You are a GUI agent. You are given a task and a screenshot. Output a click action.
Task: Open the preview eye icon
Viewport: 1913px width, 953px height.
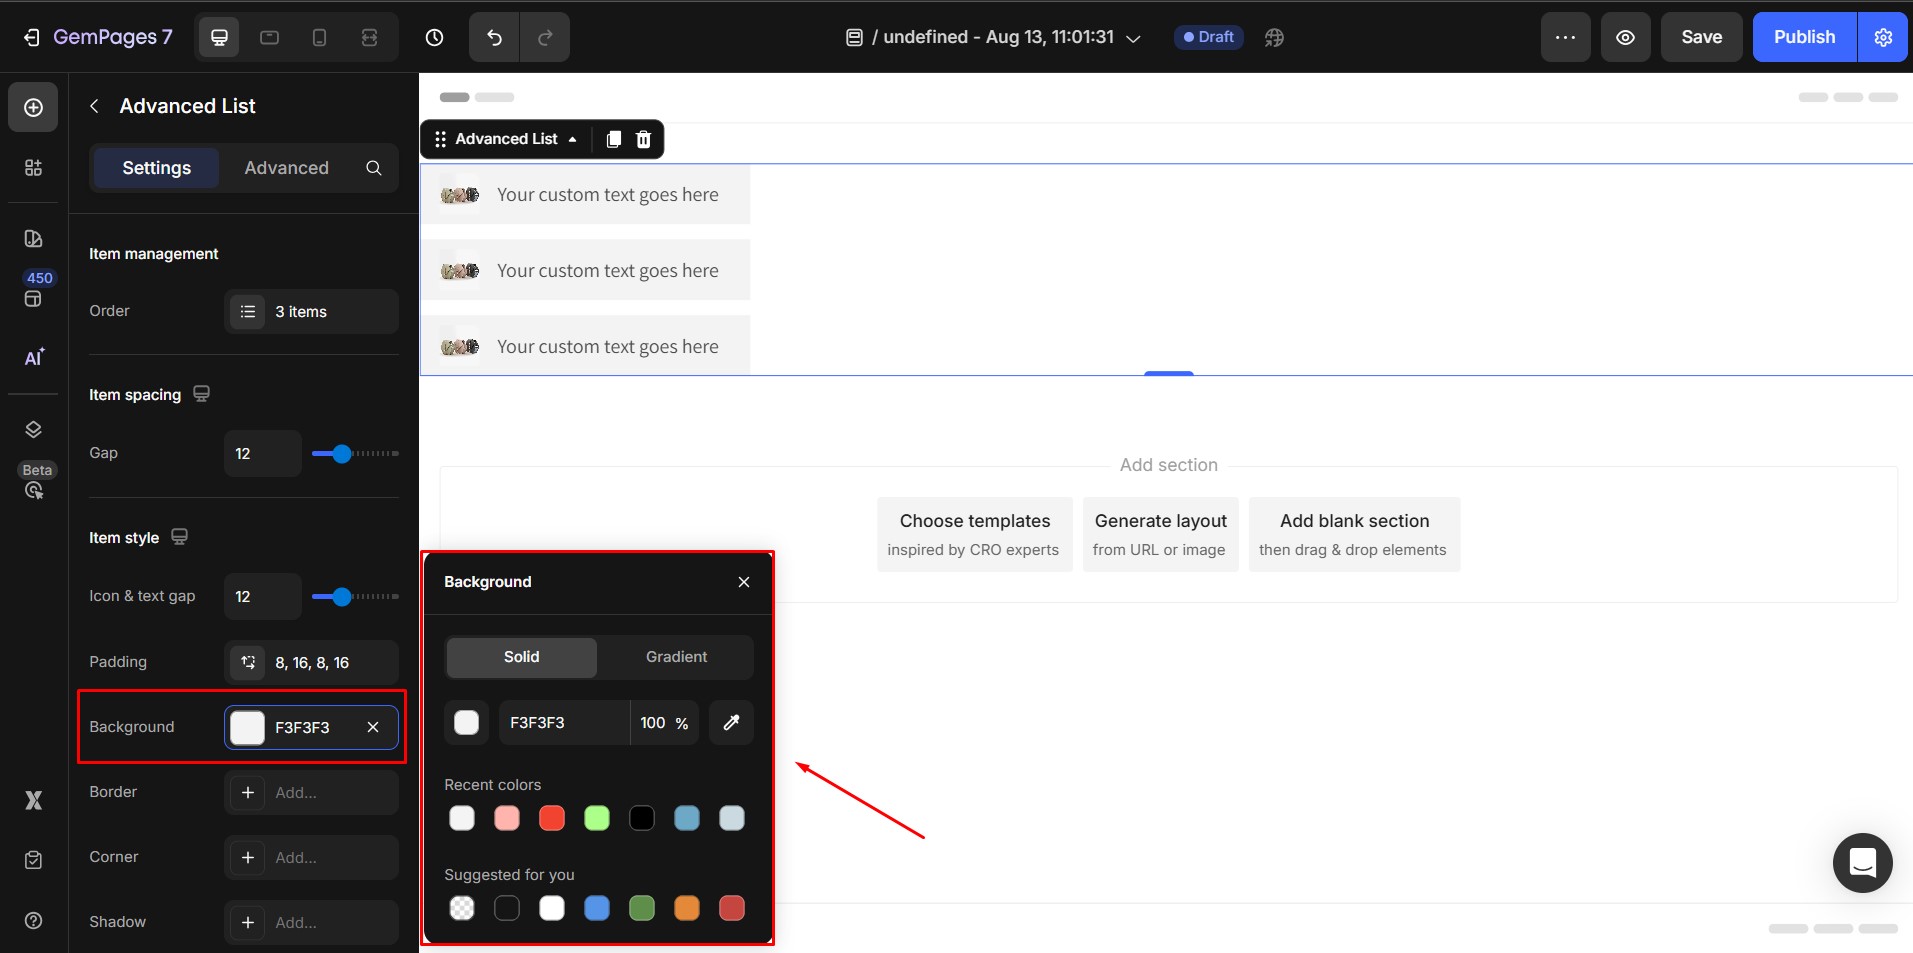click(x=1625, y=37)
